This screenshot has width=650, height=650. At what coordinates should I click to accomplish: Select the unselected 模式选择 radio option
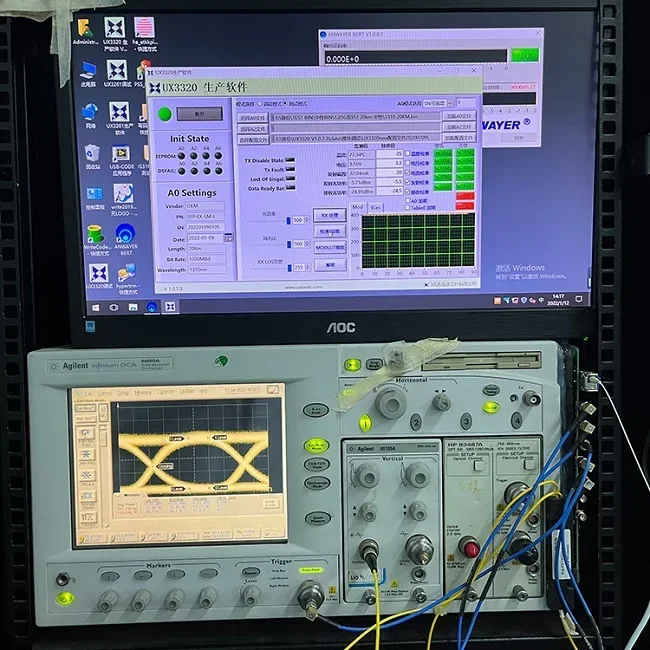point(260,103)
